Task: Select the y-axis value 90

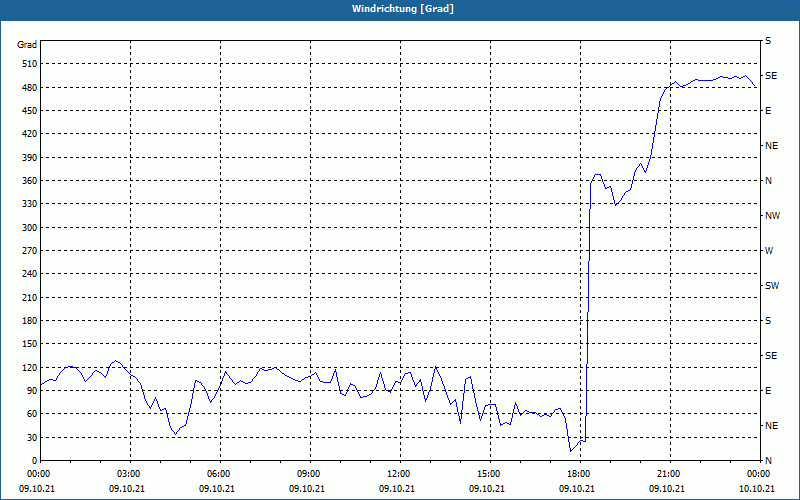Action: [32, 390]
